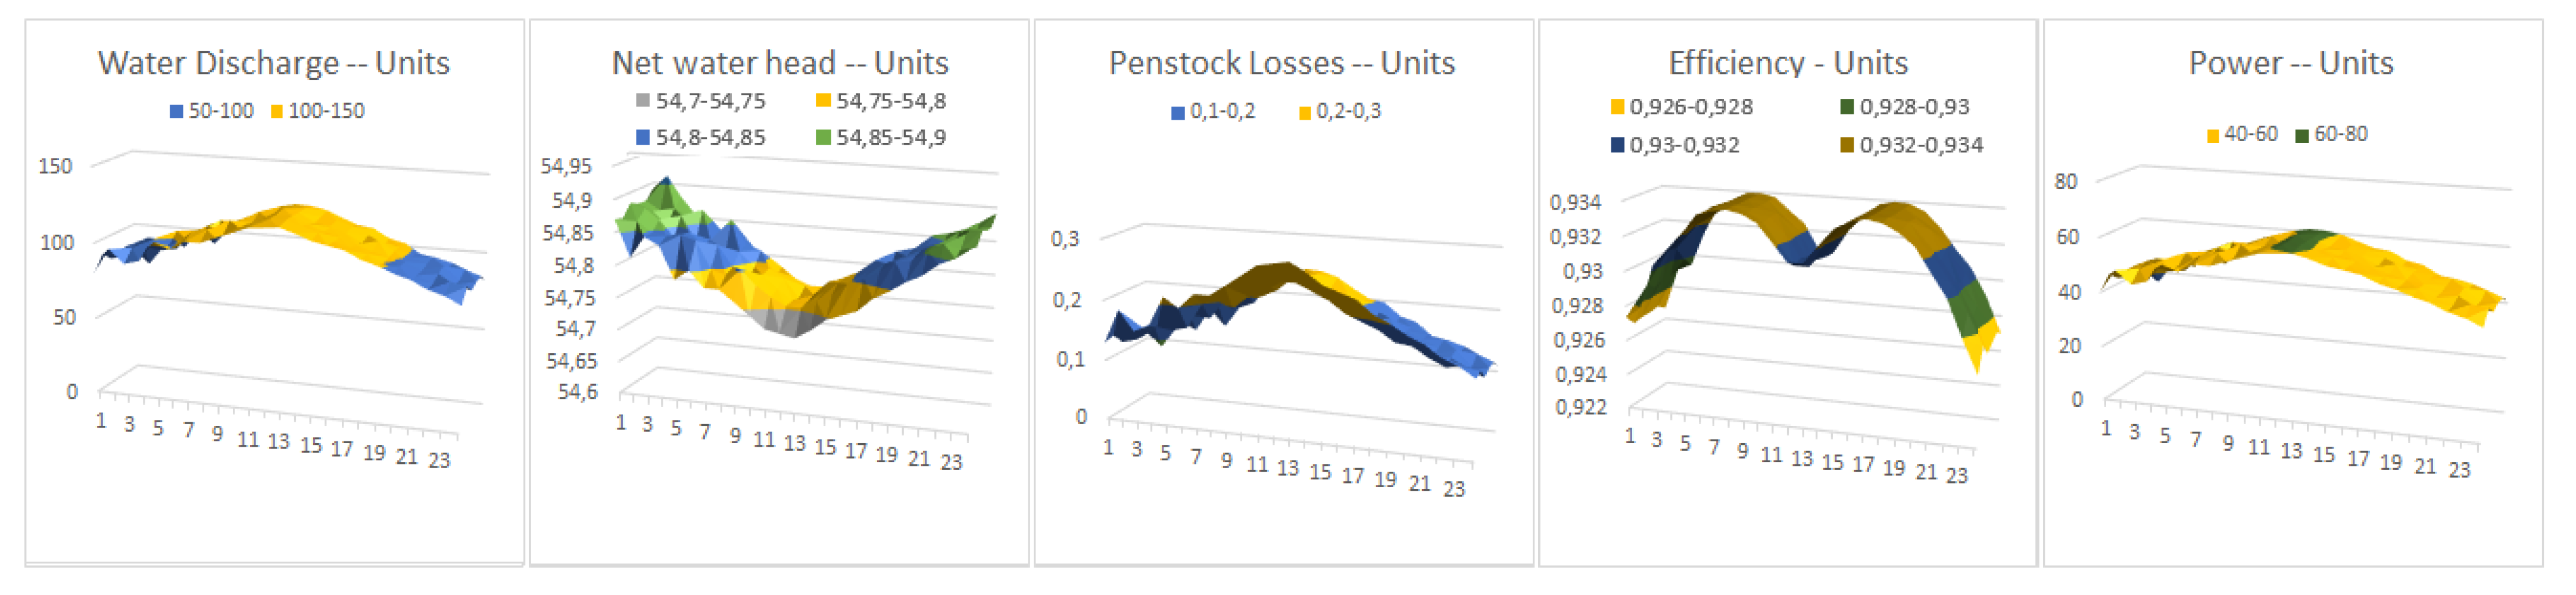Select the green 54,85-54,9 legend swatch
Screen dimensions: 2576x595
[x=823, y=137]
